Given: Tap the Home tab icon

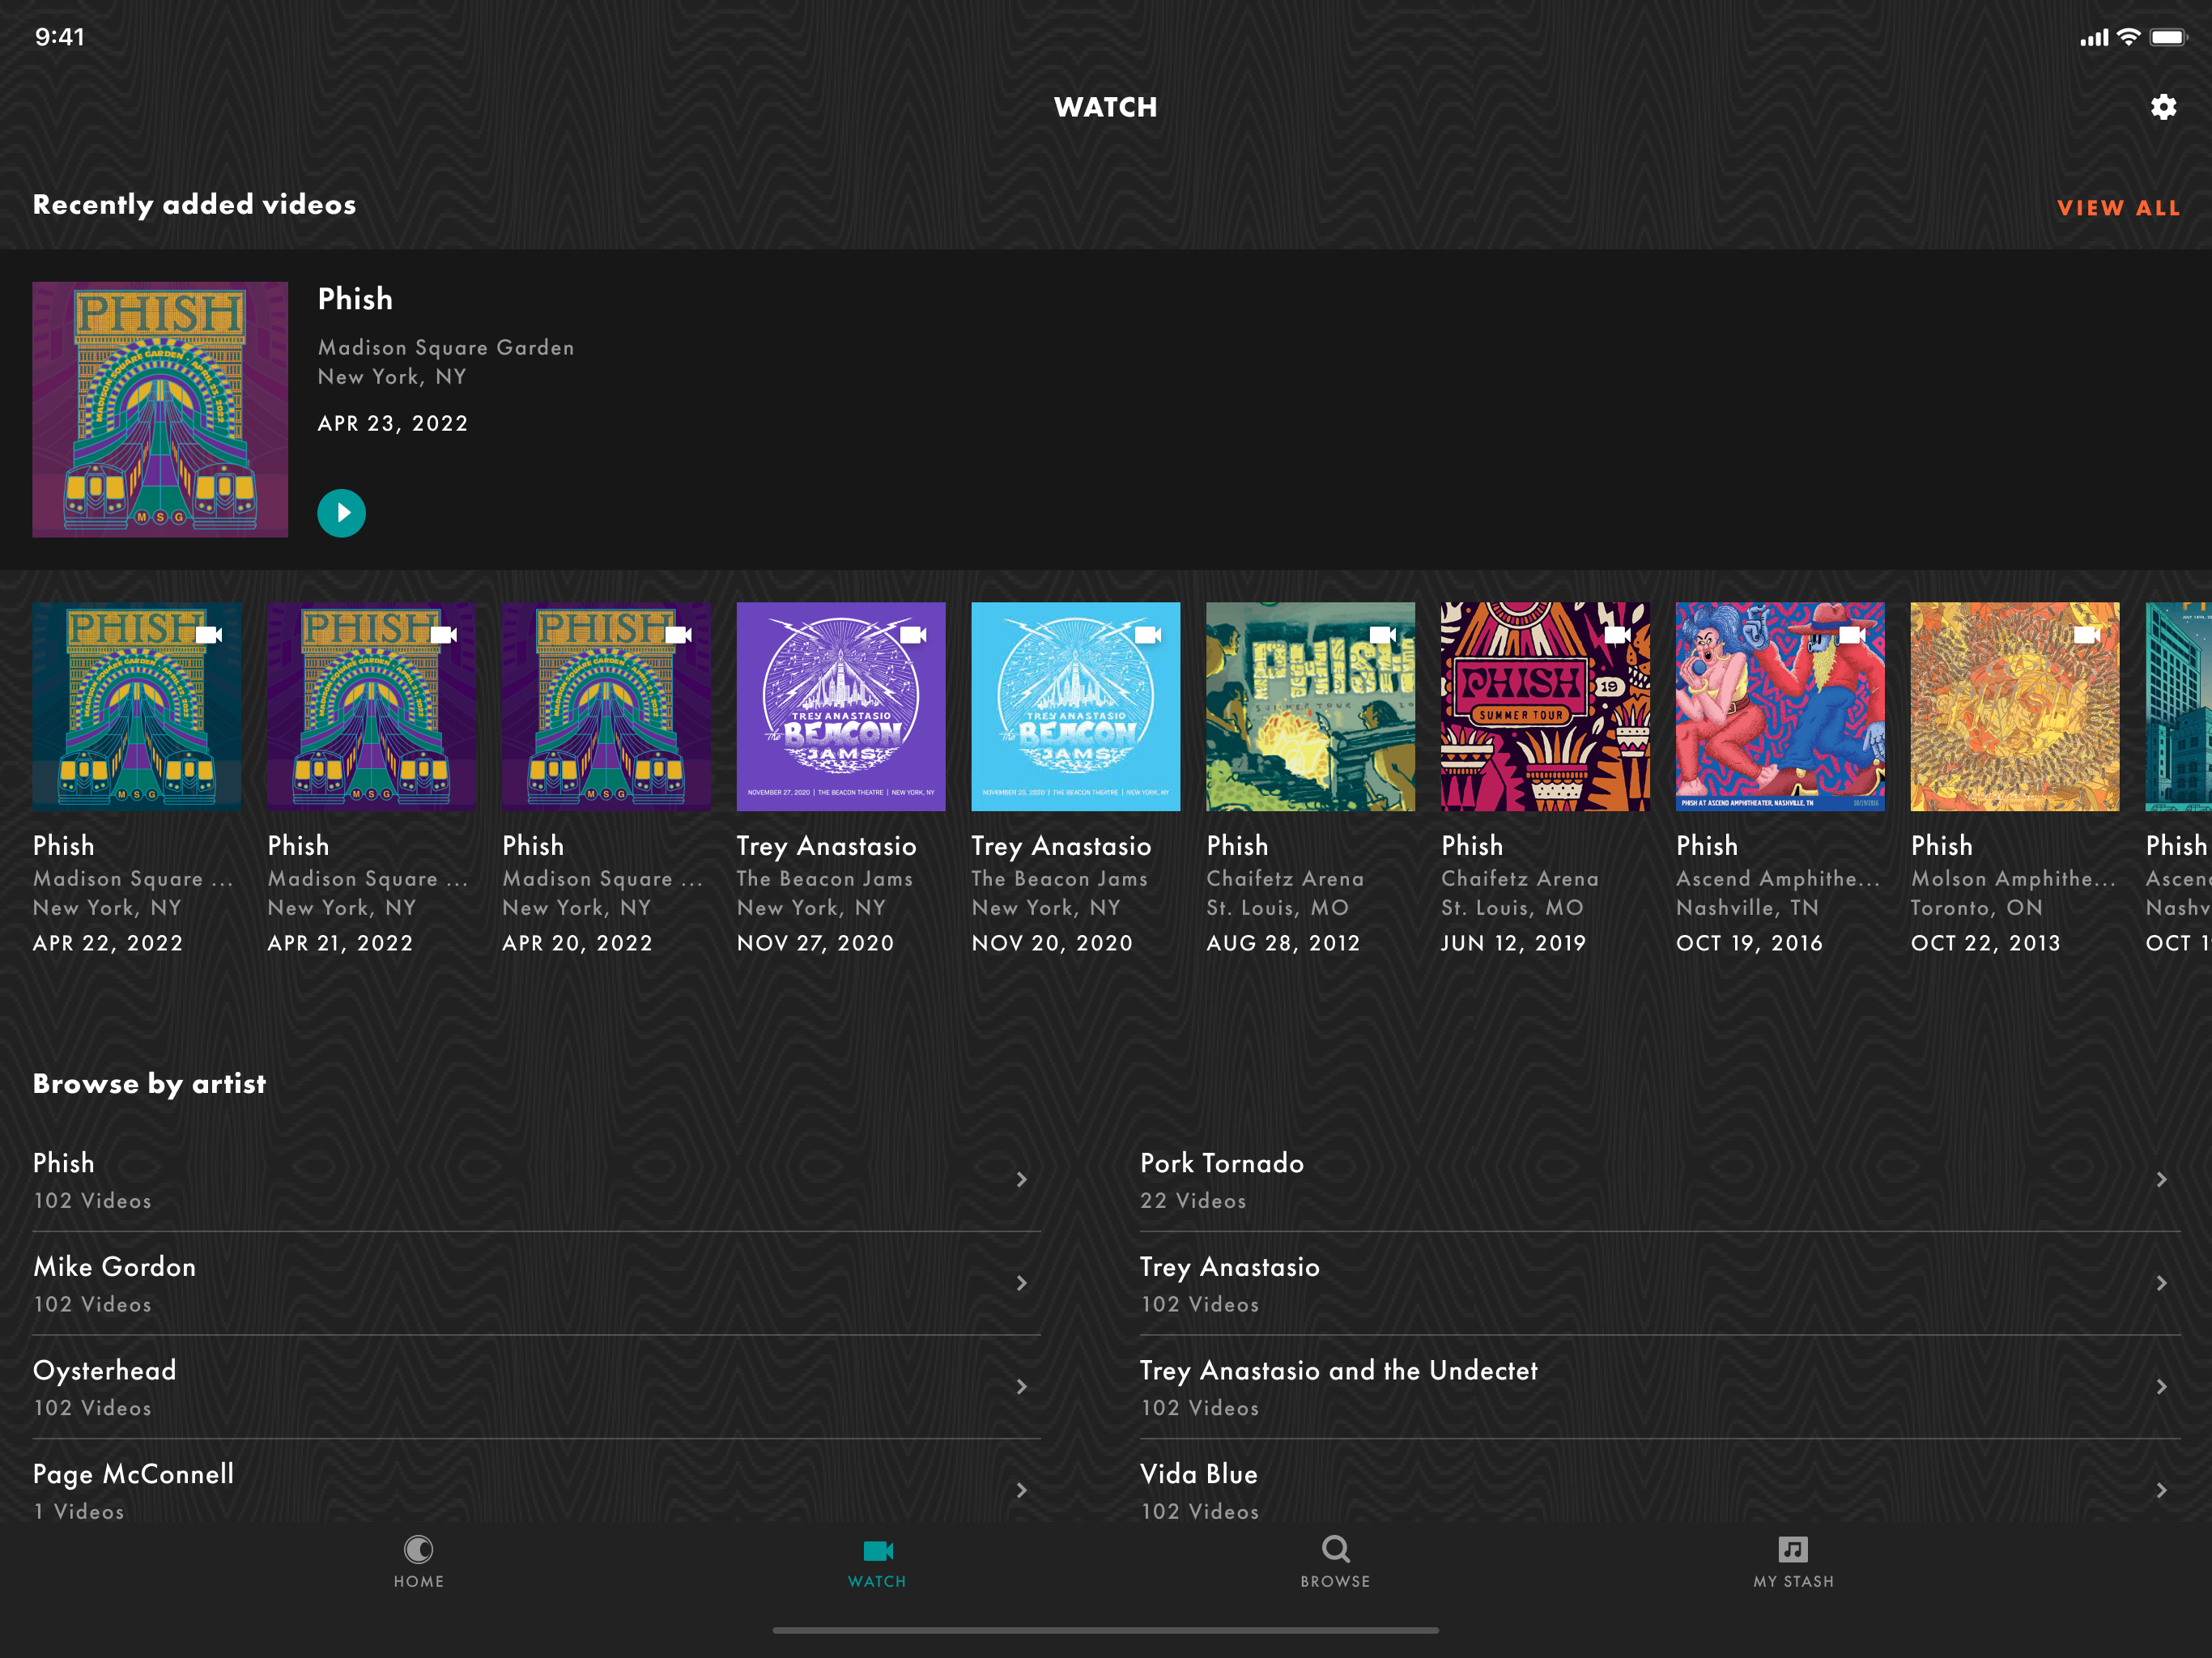Looking at the screenshot, I should click(418, 1551).
